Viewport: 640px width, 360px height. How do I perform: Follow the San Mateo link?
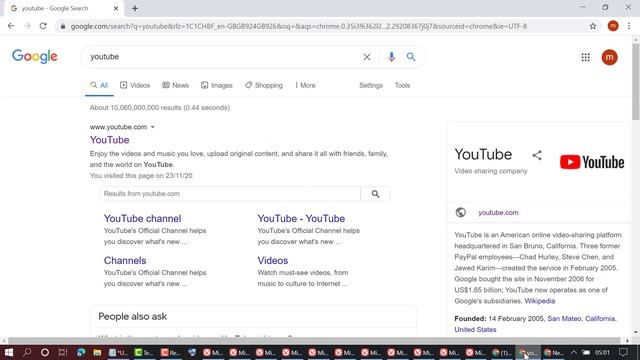pyautogui.click(x=564, y=318)
